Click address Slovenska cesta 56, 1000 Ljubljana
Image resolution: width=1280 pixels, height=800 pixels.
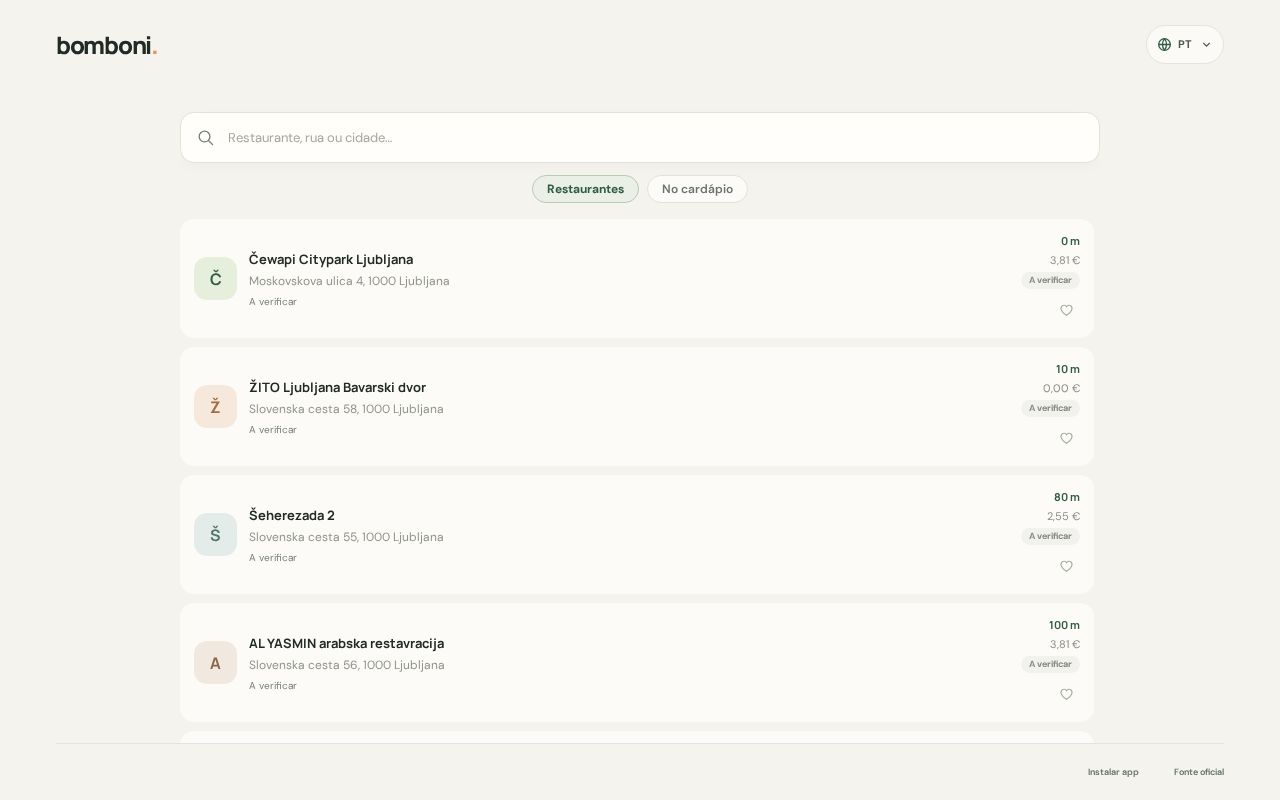347,665
